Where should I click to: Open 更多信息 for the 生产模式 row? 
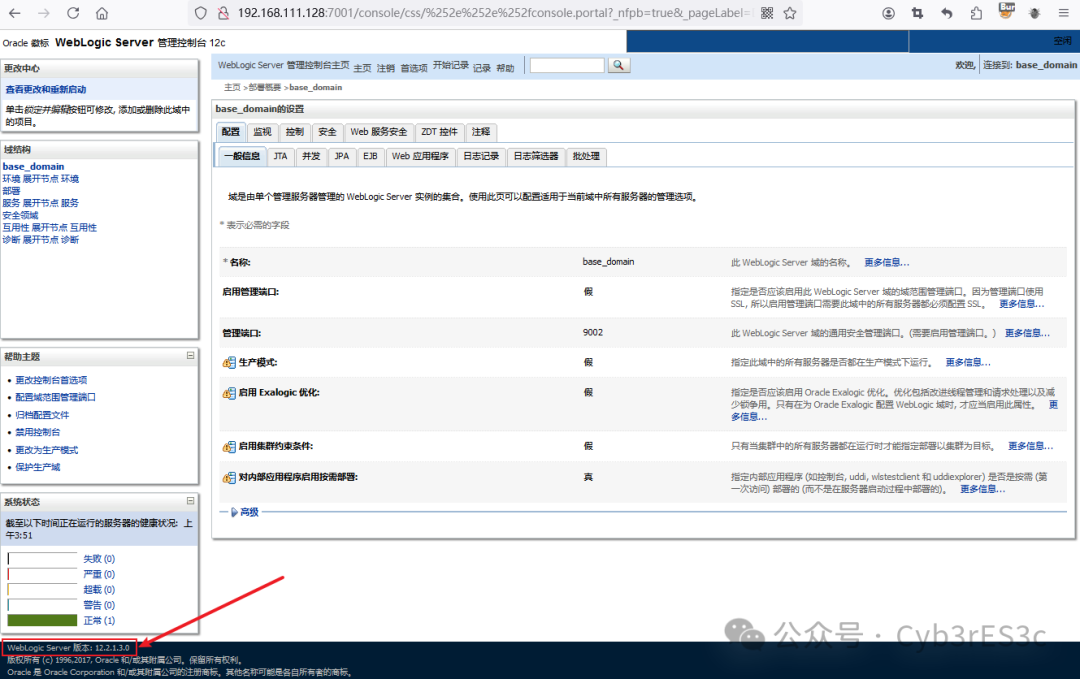pyautogui.click(x=968, y=363)
